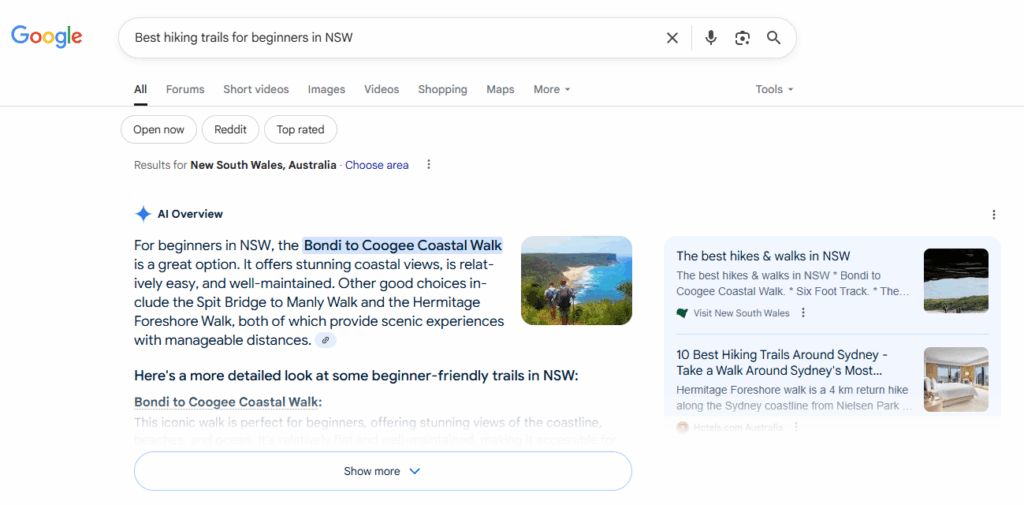Open 10 Best Hiking Trails Around Sydney result
The width and height of the screenshot is (1024, 505).
coord(782,363)
